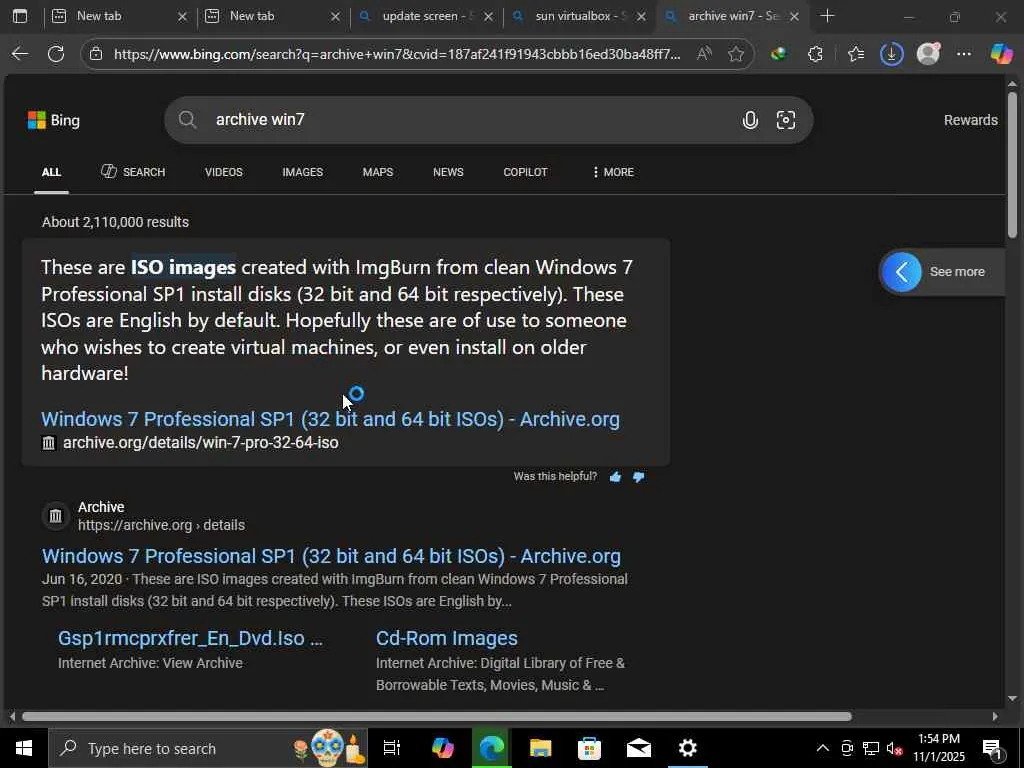
Task: Expand the MORE dropdown menu
Action: click(613, 172)
